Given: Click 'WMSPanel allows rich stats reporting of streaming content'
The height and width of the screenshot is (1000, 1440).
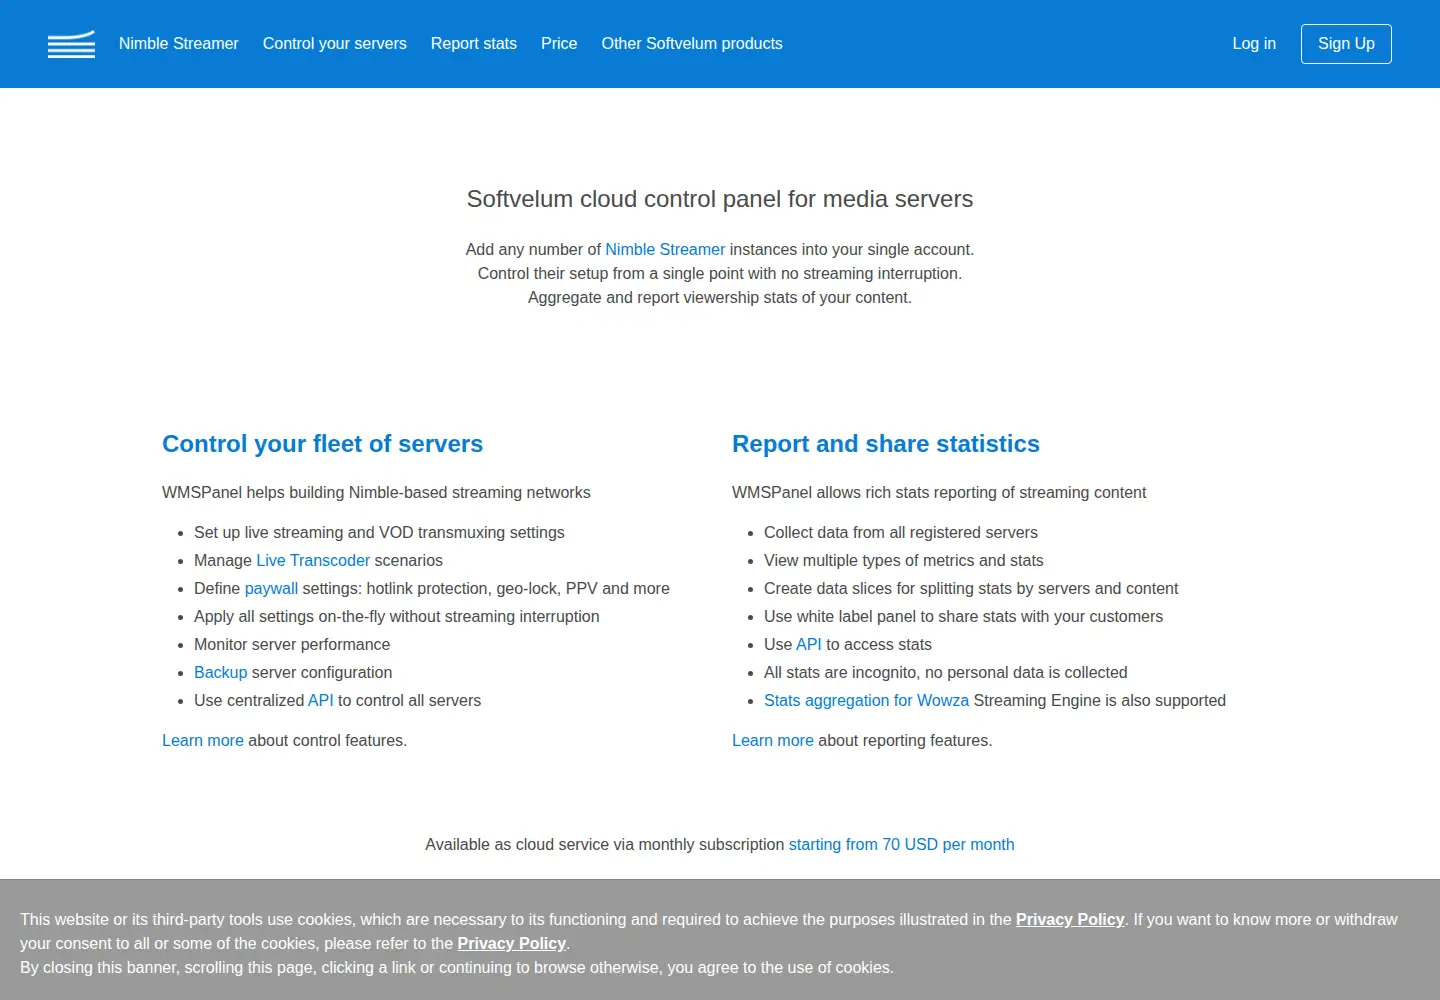Looking at the screenshot, I should coord(939,493).
